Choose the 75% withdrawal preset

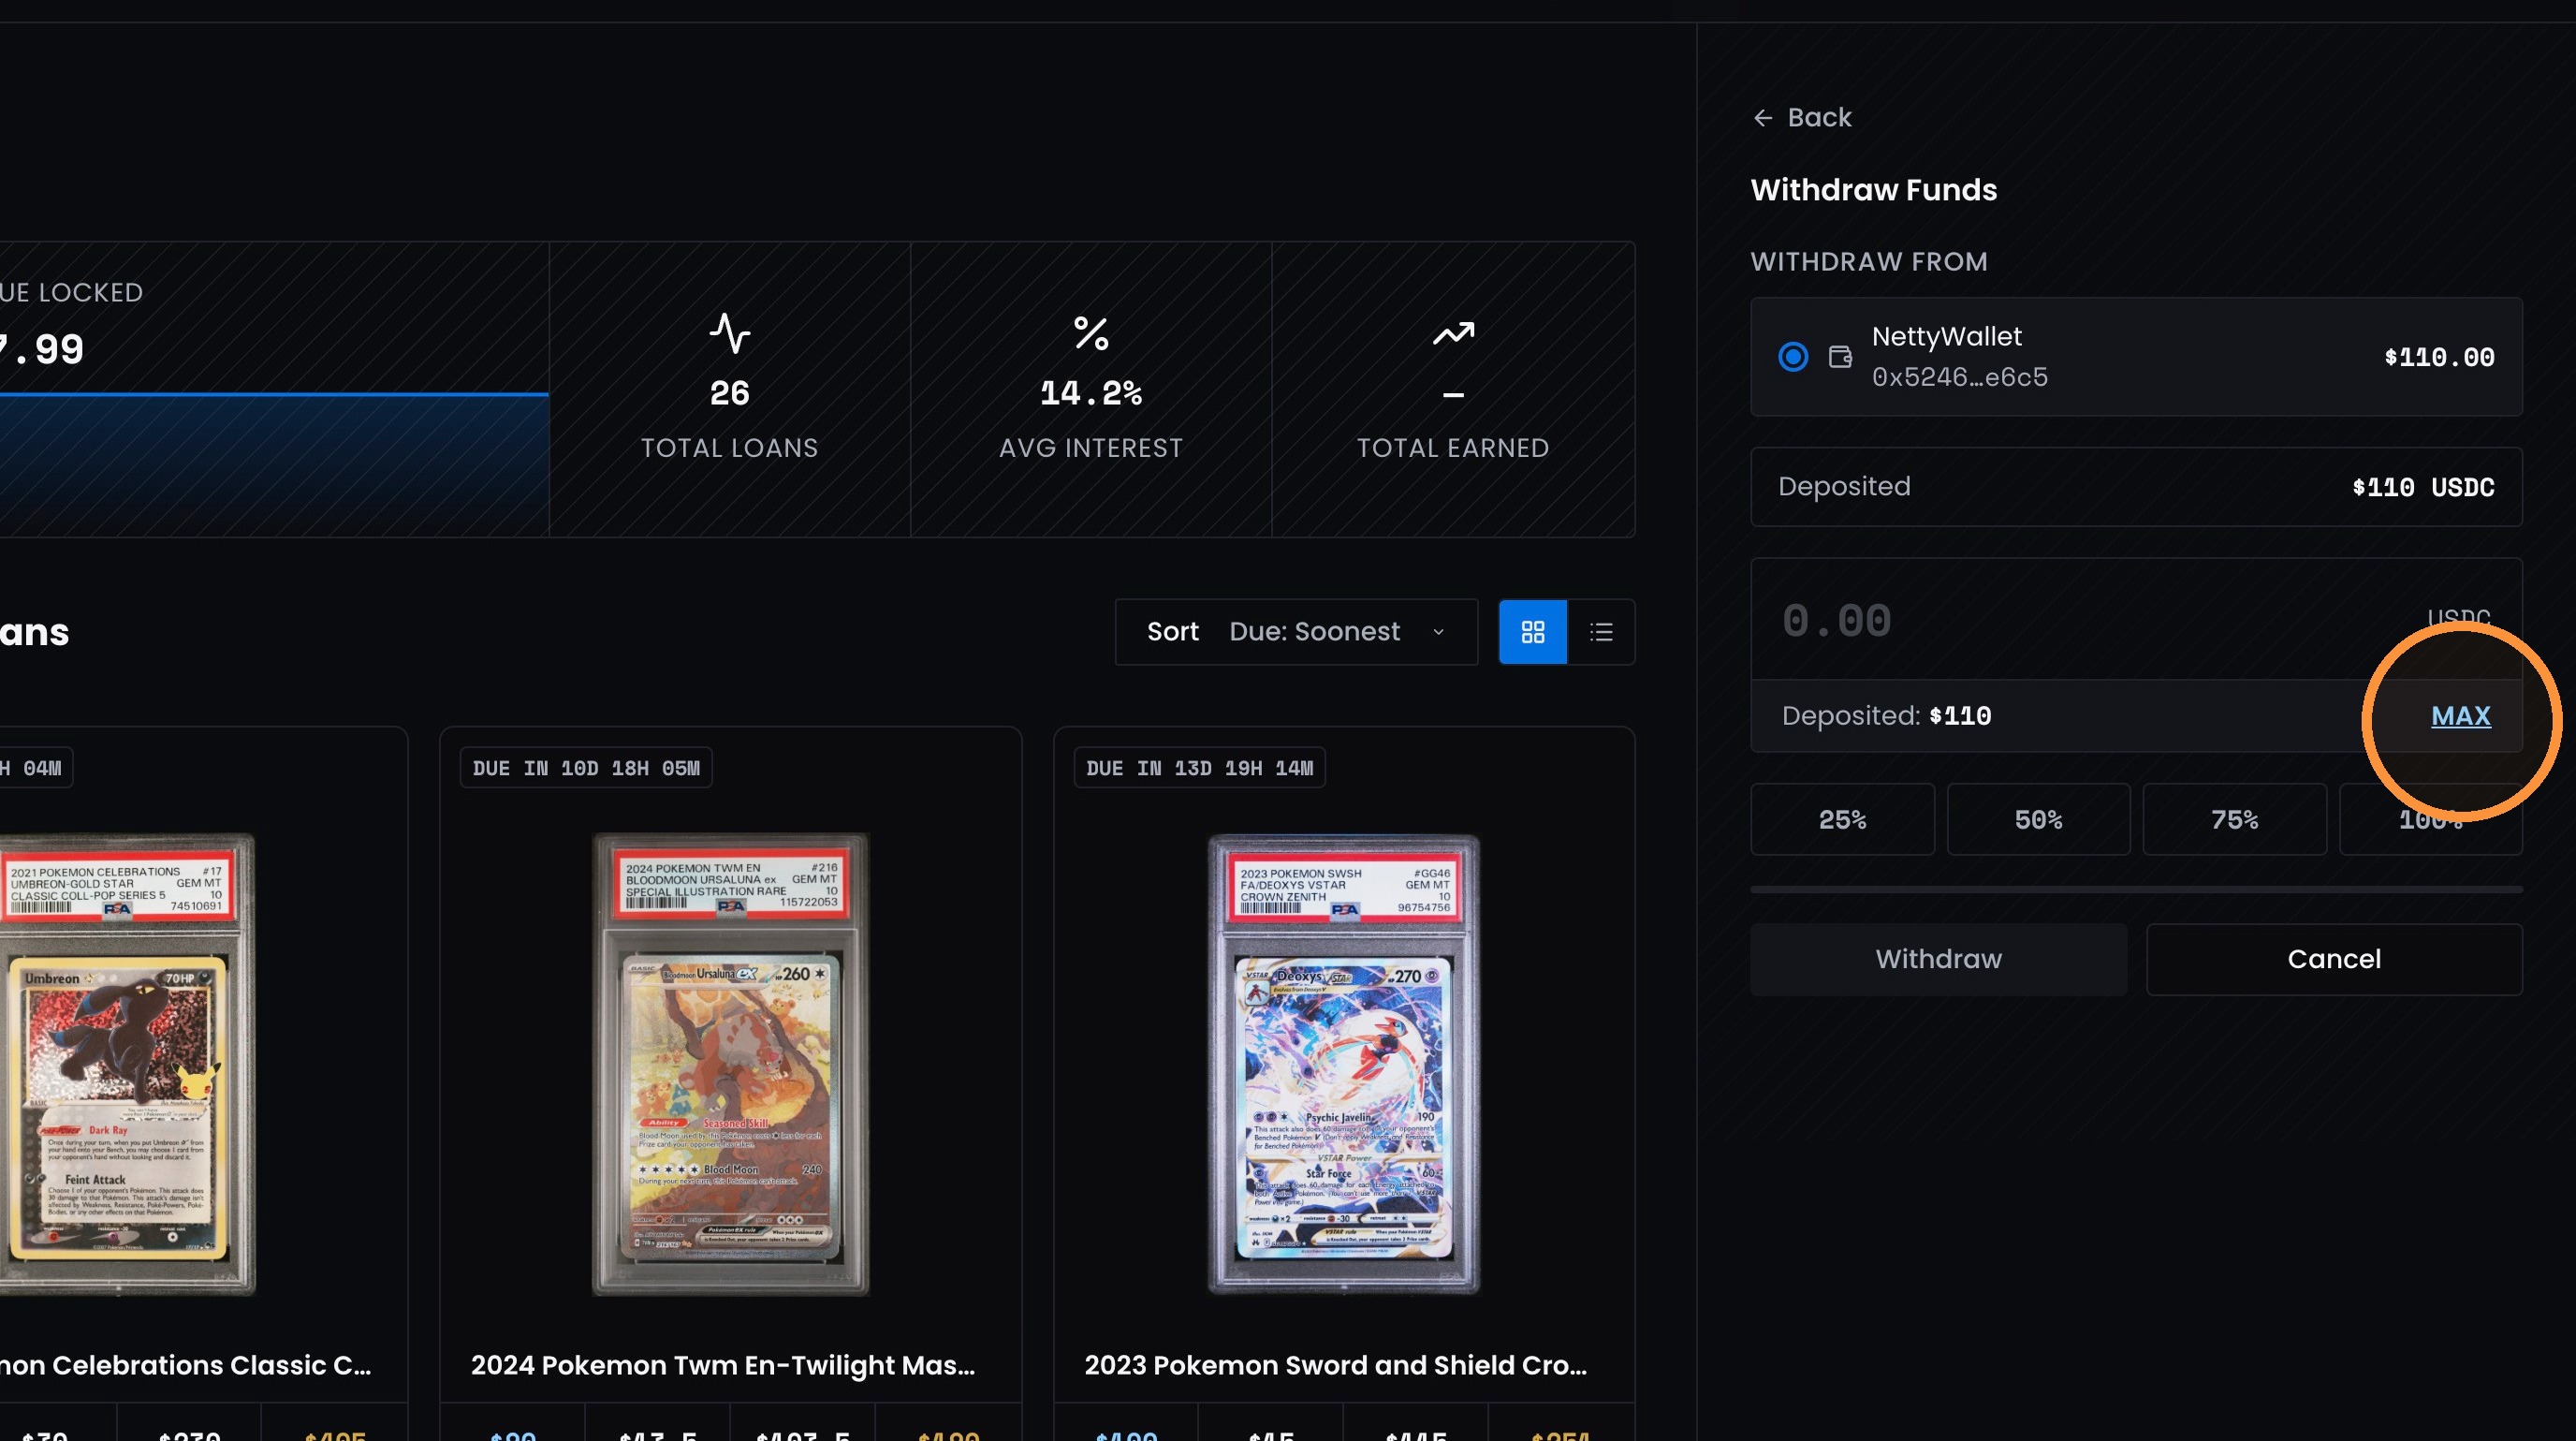tap(2234, 820)
